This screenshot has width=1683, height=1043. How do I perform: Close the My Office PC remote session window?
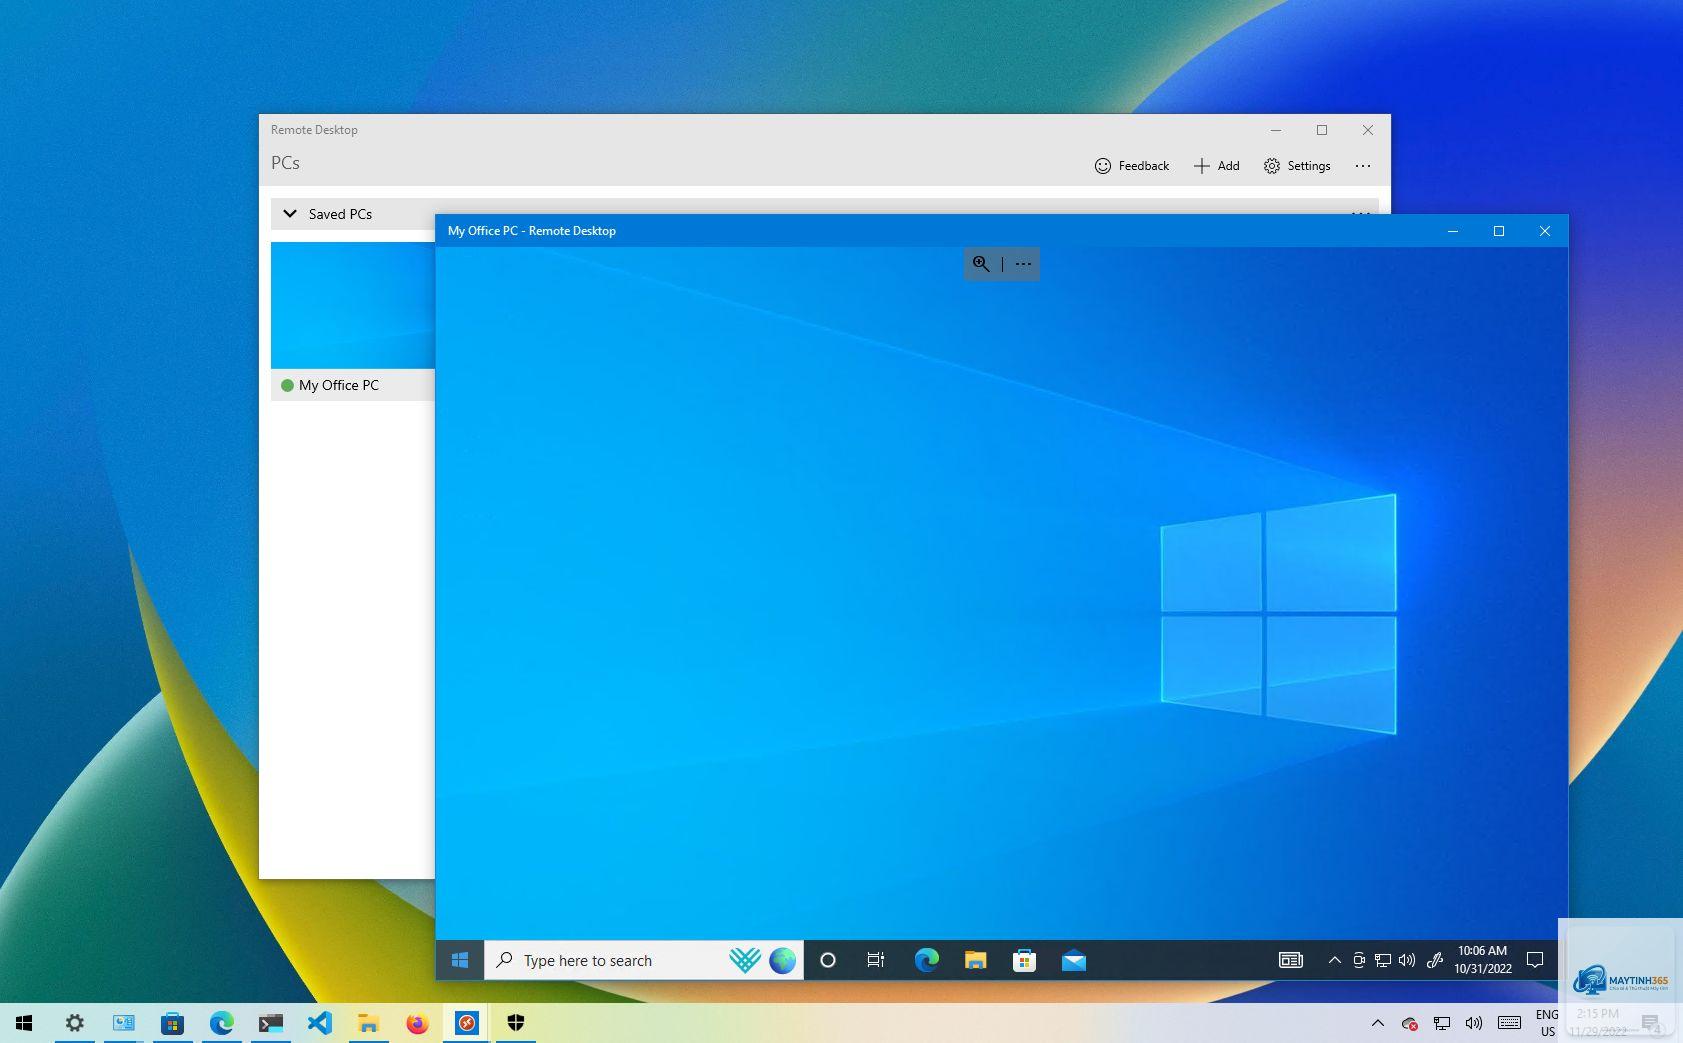point(1544,231)
